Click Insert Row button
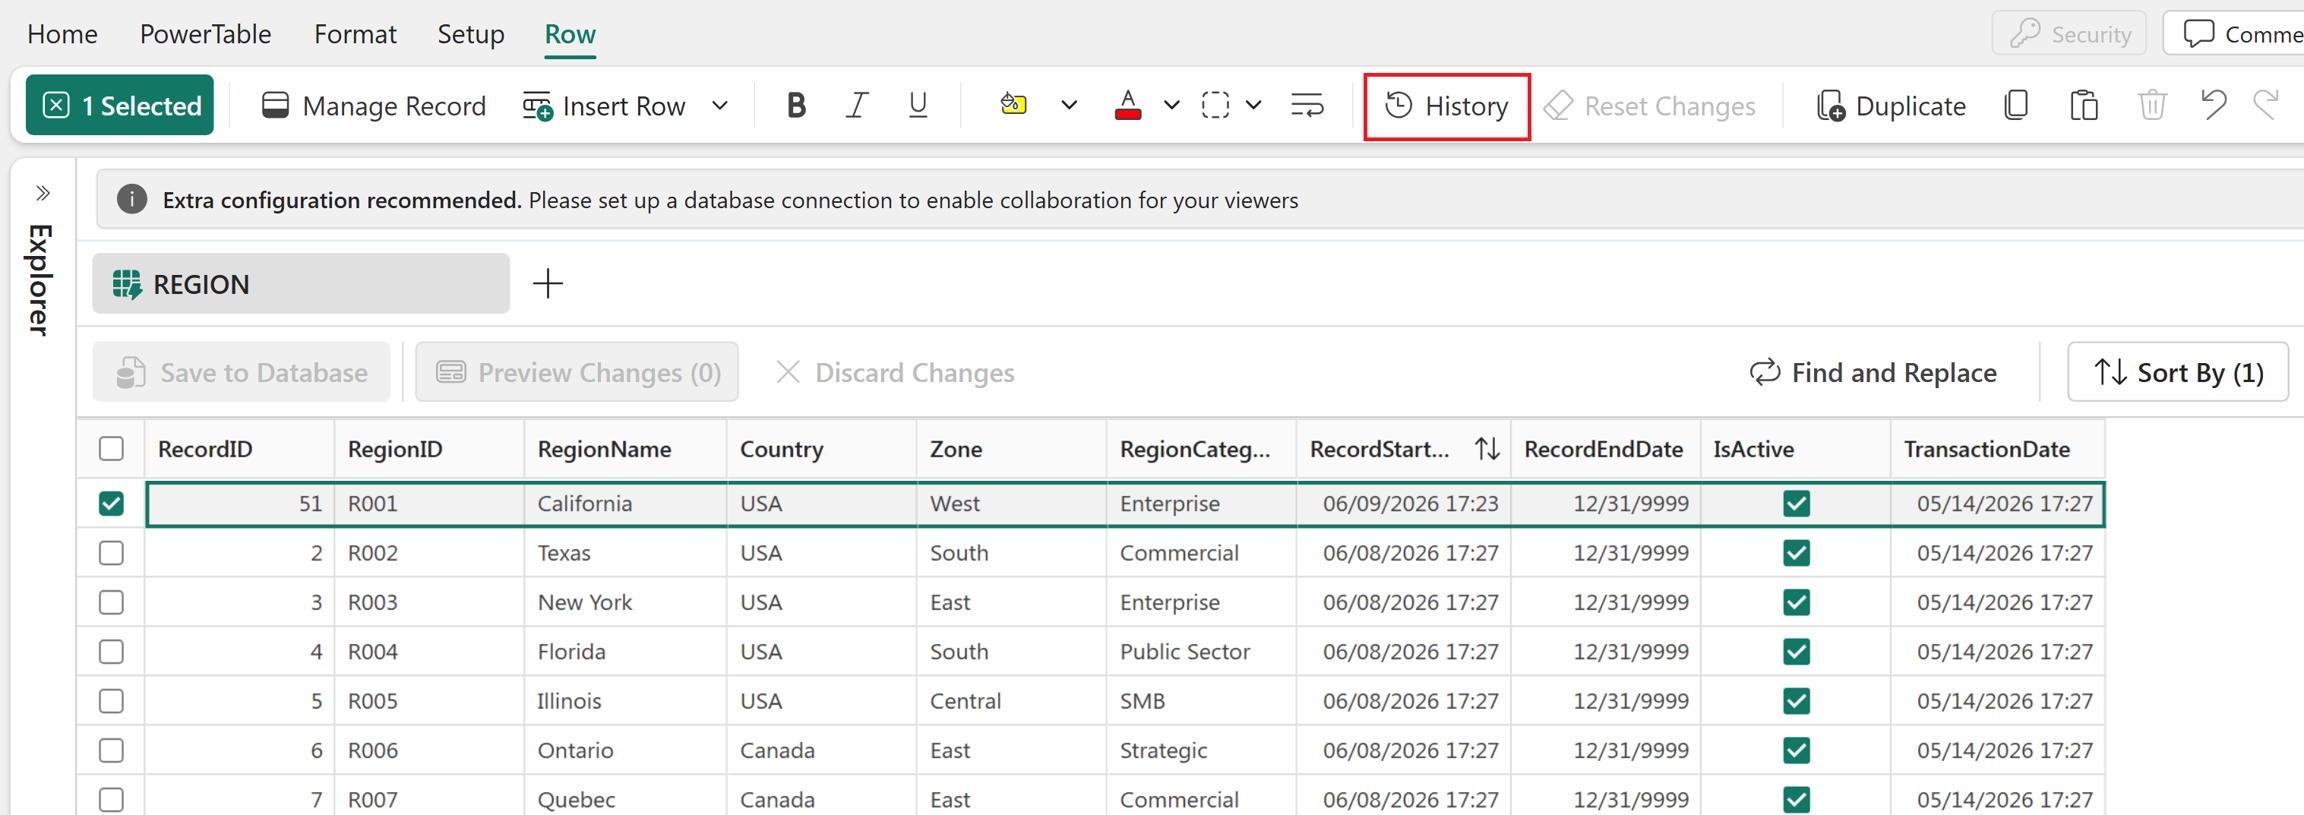The height and width of the screenshot is (815, 2304). 604,106
